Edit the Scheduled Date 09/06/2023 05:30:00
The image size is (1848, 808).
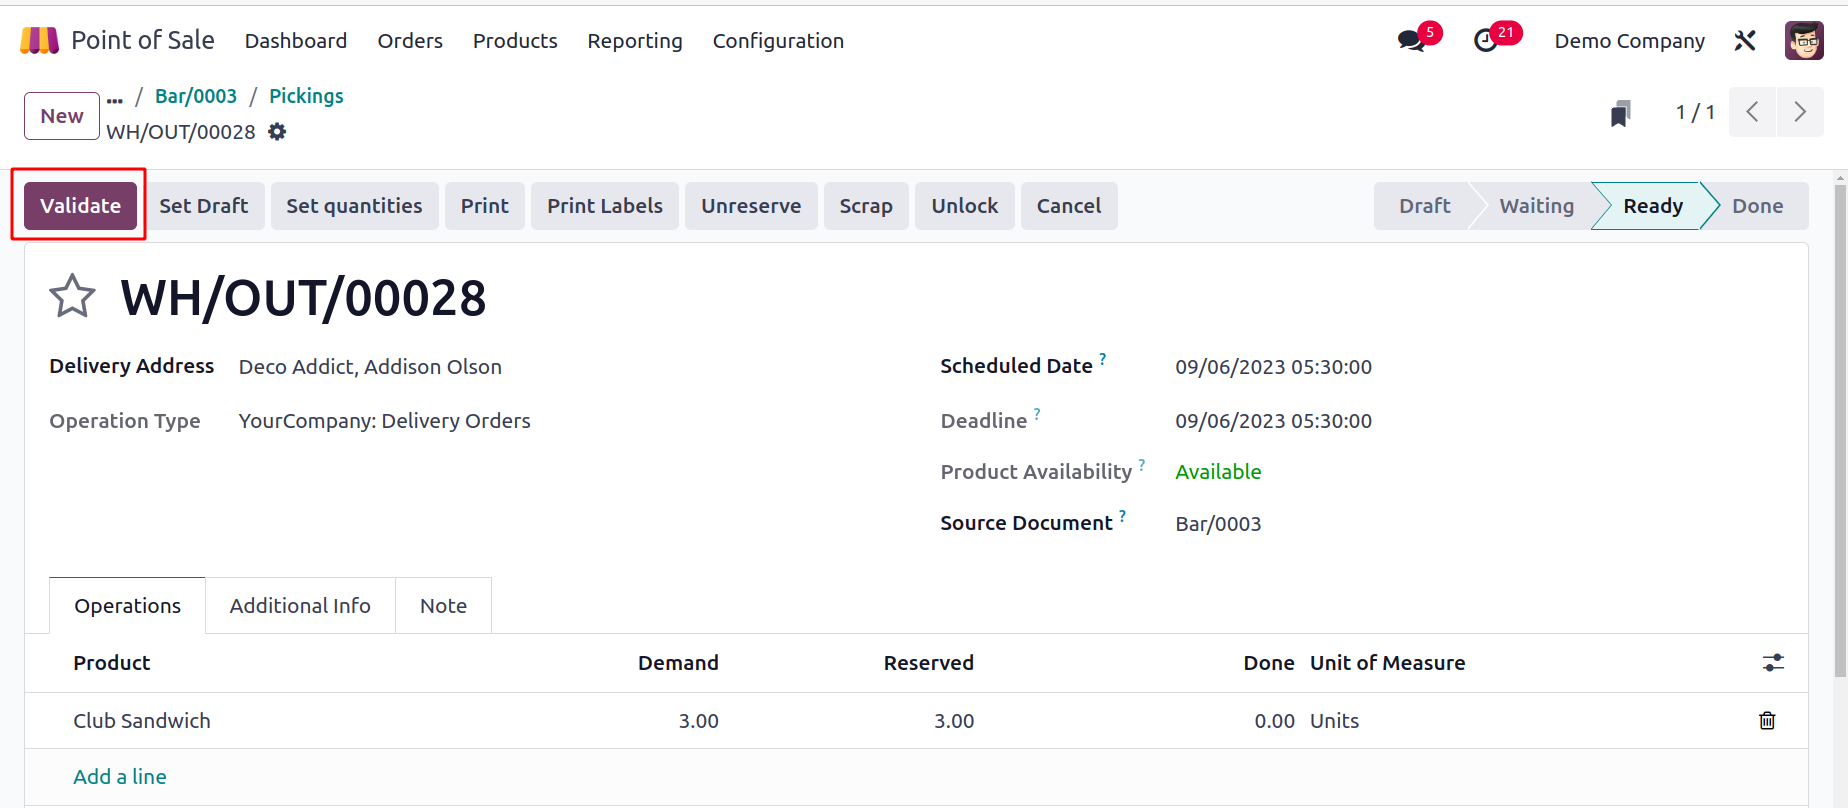(x=1273, y=367)
